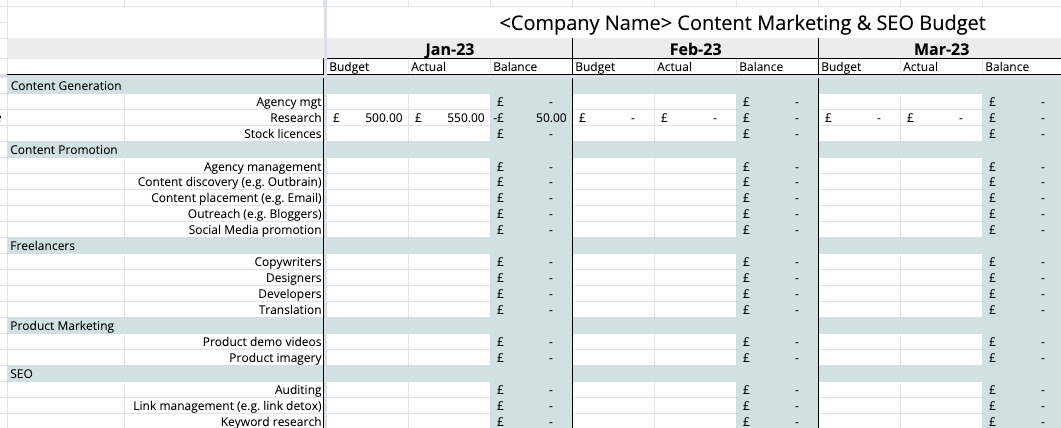This screenshot has width=1061, height=428.
Task: Select the Jan-23 month header
Action: tap(449, 49)
